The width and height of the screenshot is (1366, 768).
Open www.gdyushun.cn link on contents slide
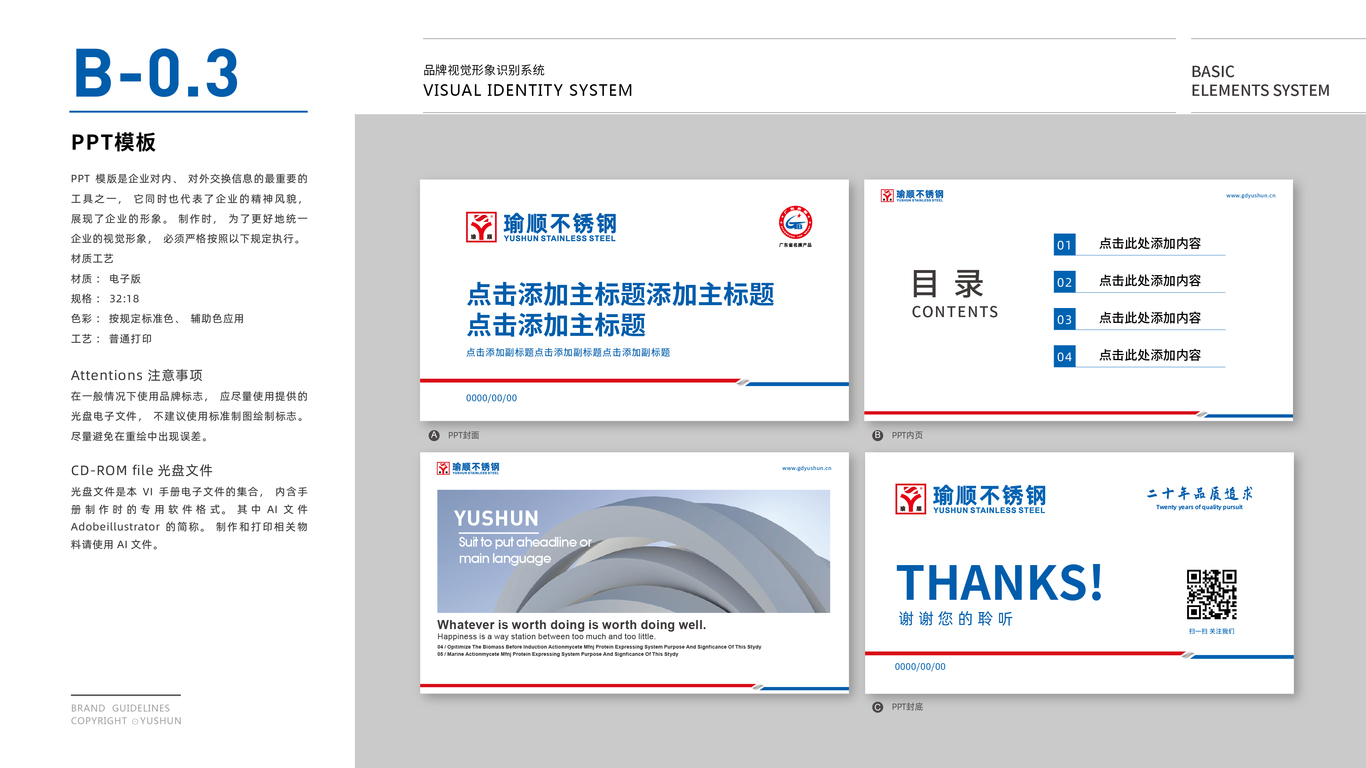1251,196
